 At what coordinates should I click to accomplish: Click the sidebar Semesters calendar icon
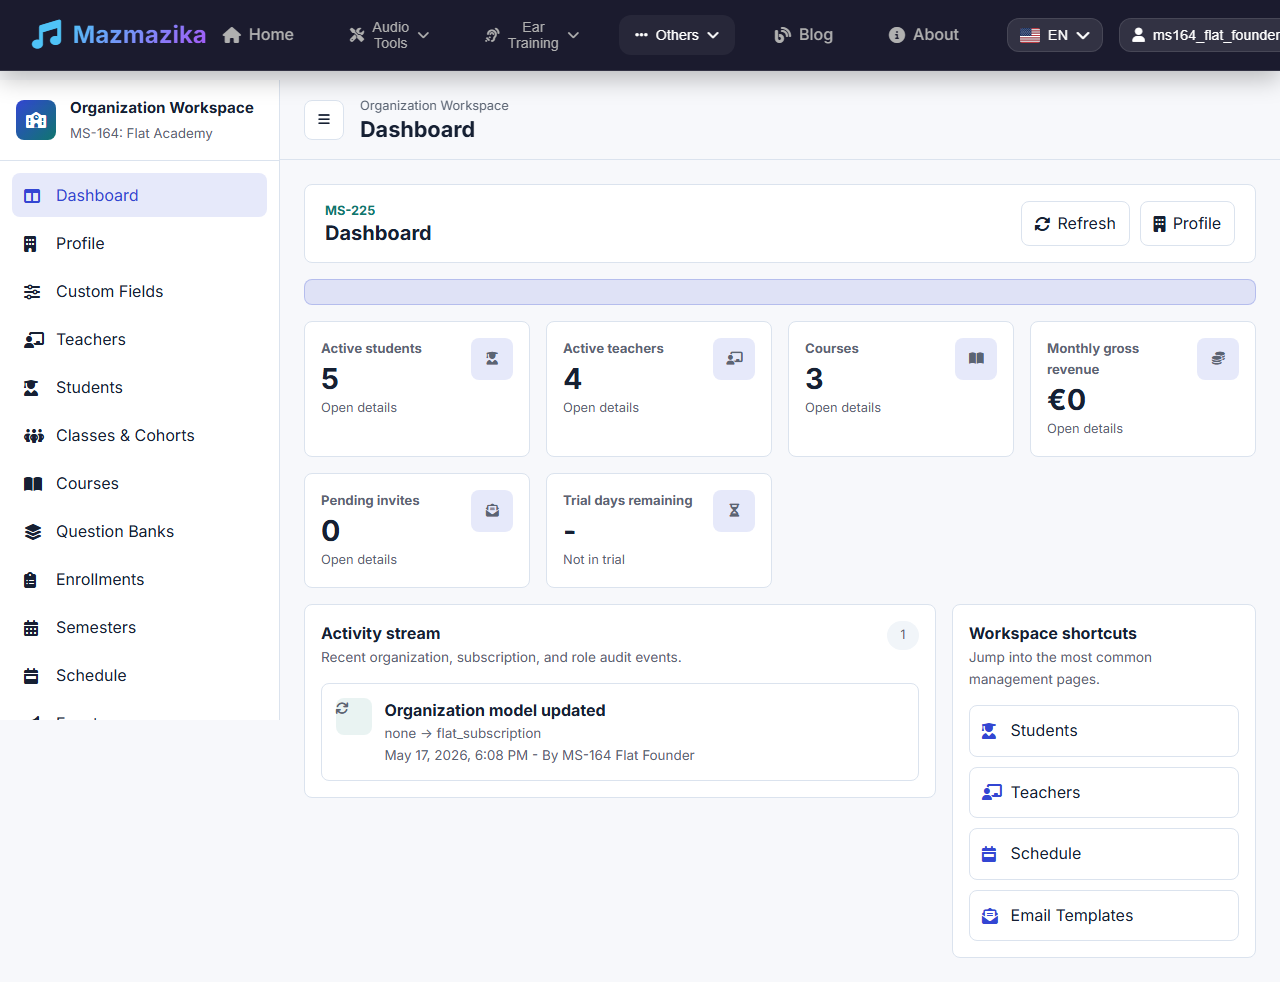click(31, 628)
